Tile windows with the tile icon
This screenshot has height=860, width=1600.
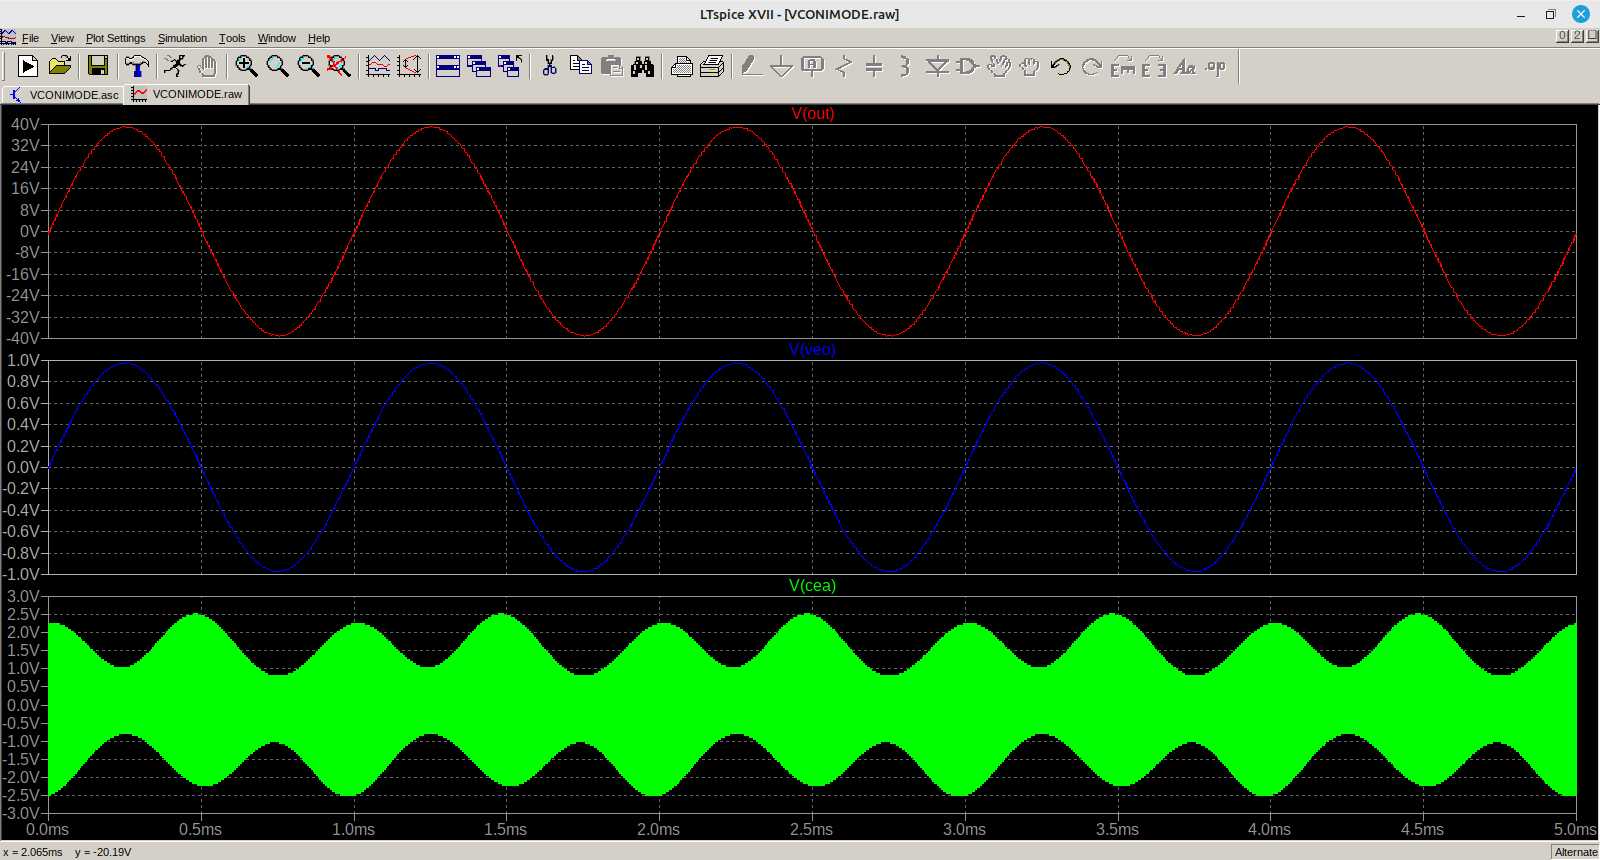coord(448,66)
